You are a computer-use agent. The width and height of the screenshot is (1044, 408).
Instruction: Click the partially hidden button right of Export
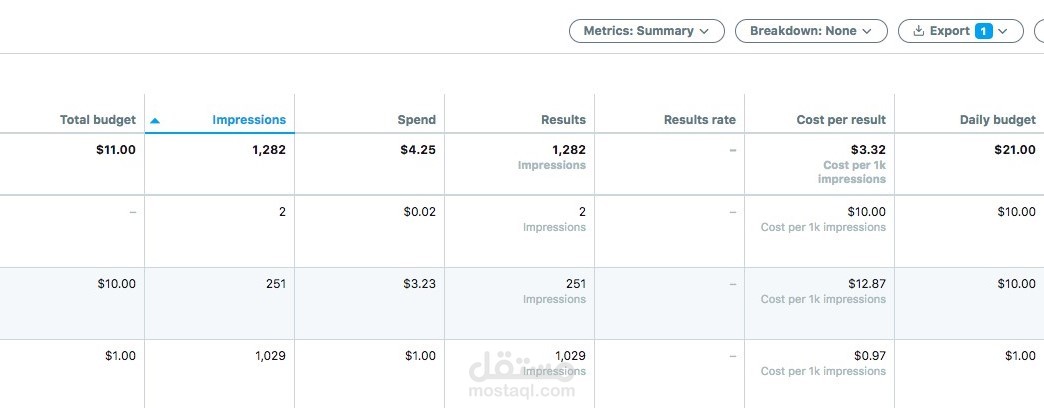pyautogui.click(x=1038, y=31)
